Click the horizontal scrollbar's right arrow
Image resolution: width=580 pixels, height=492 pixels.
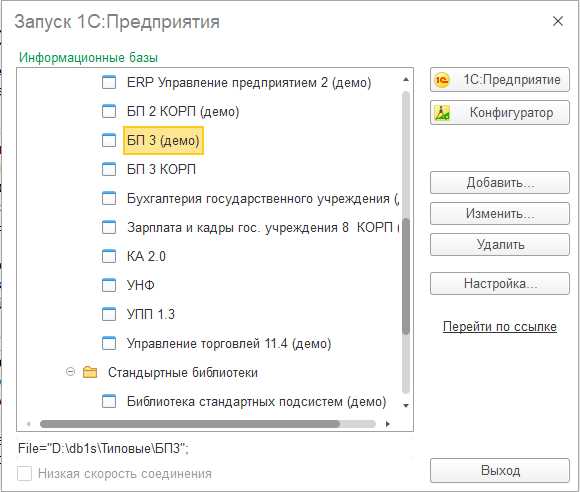[387, 424]
